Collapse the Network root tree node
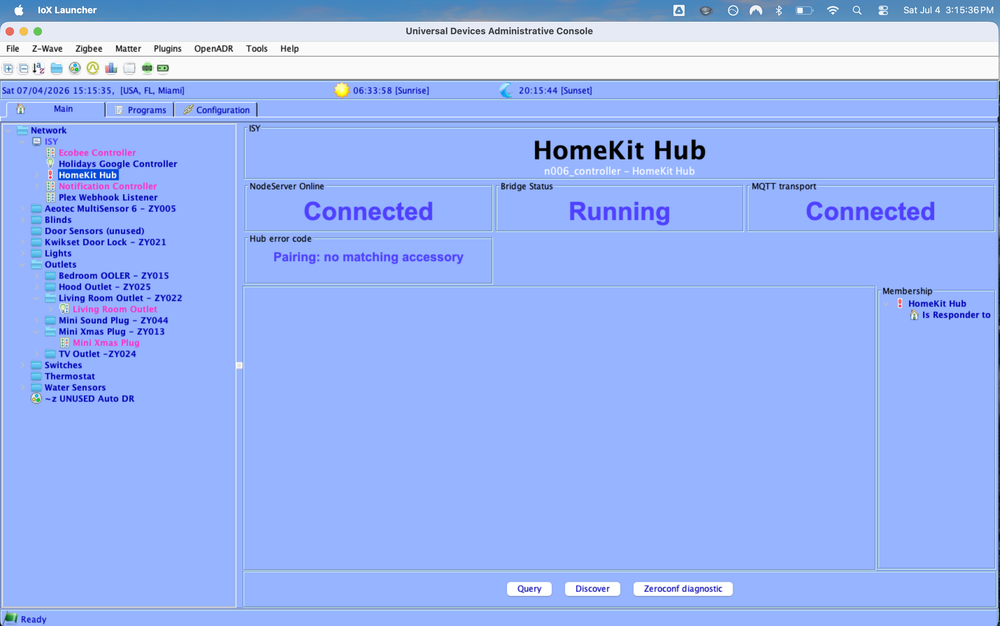This screenshot has width=1000, height=626. [x=9, y=131]
